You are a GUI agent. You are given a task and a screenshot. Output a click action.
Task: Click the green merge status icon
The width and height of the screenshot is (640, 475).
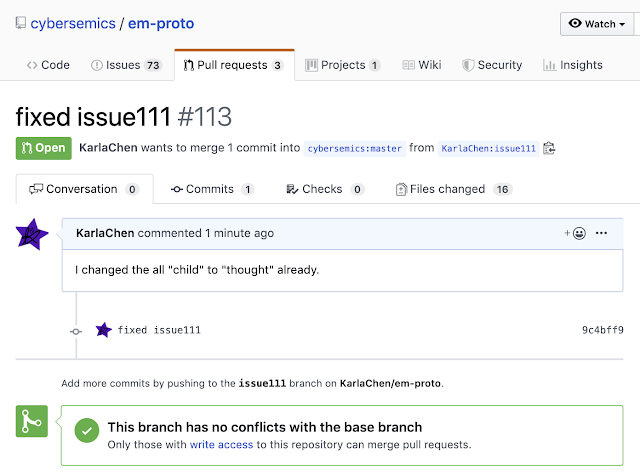[x=31, y=422]
